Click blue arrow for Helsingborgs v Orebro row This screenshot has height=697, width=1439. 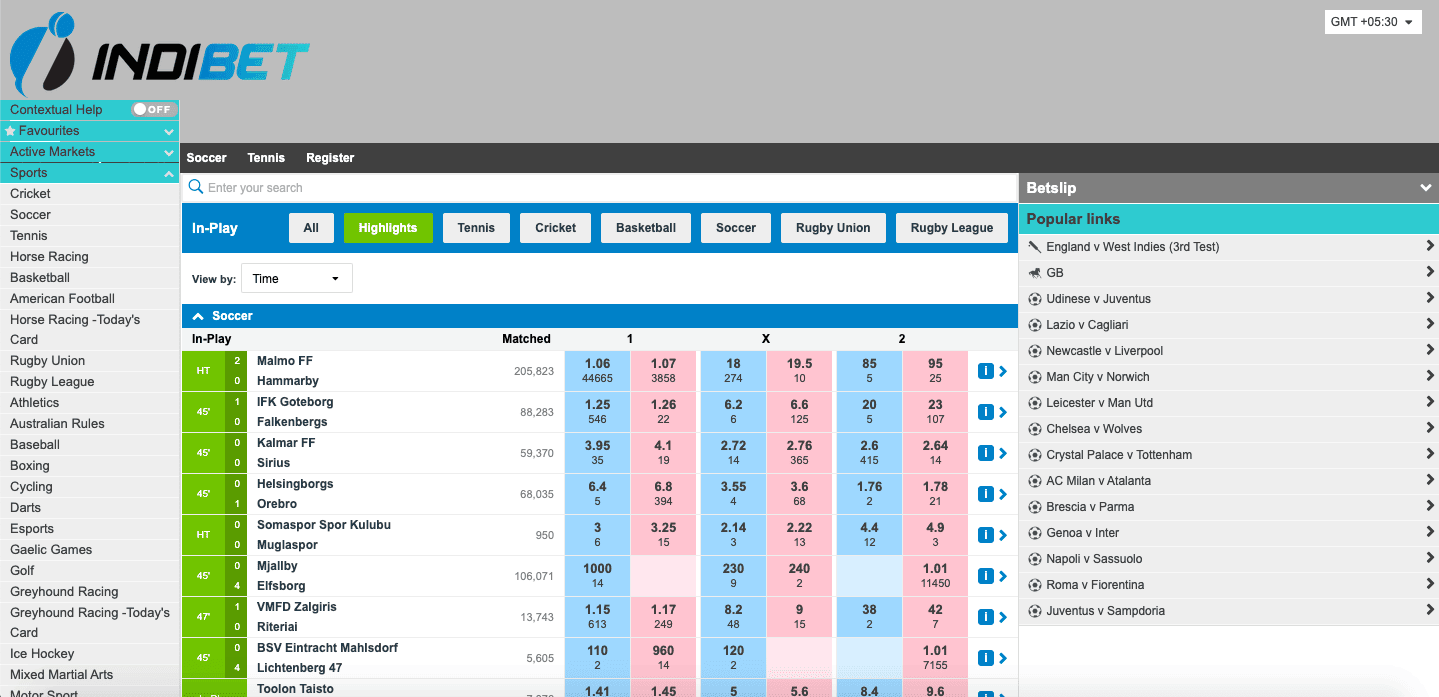[1003, 494]
